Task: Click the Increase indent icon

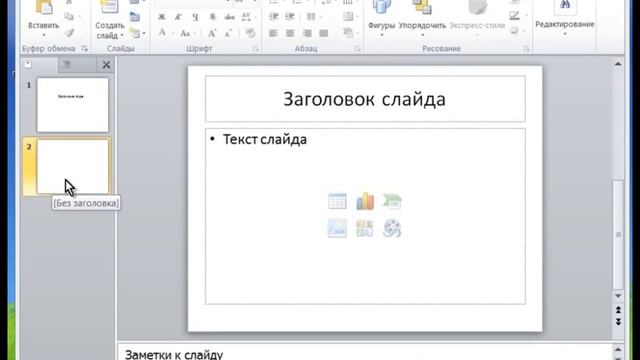Action: [290, 17]
